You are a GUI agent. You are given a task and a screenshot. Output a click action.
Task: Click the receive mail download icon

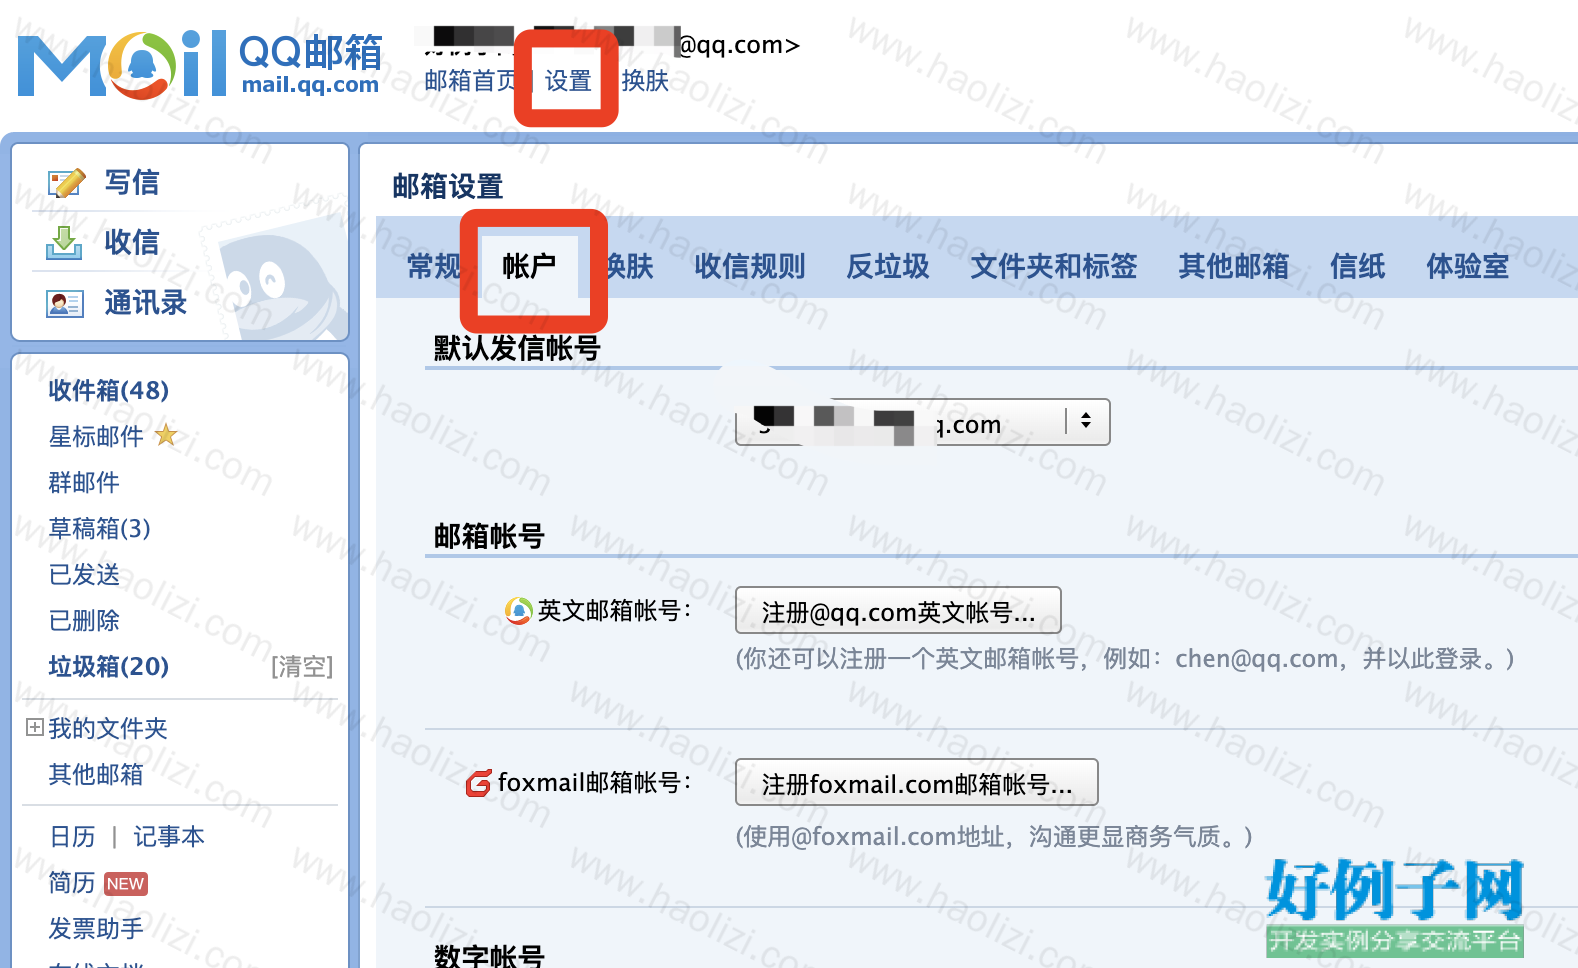pyautogui.click(x=64, y=242)
